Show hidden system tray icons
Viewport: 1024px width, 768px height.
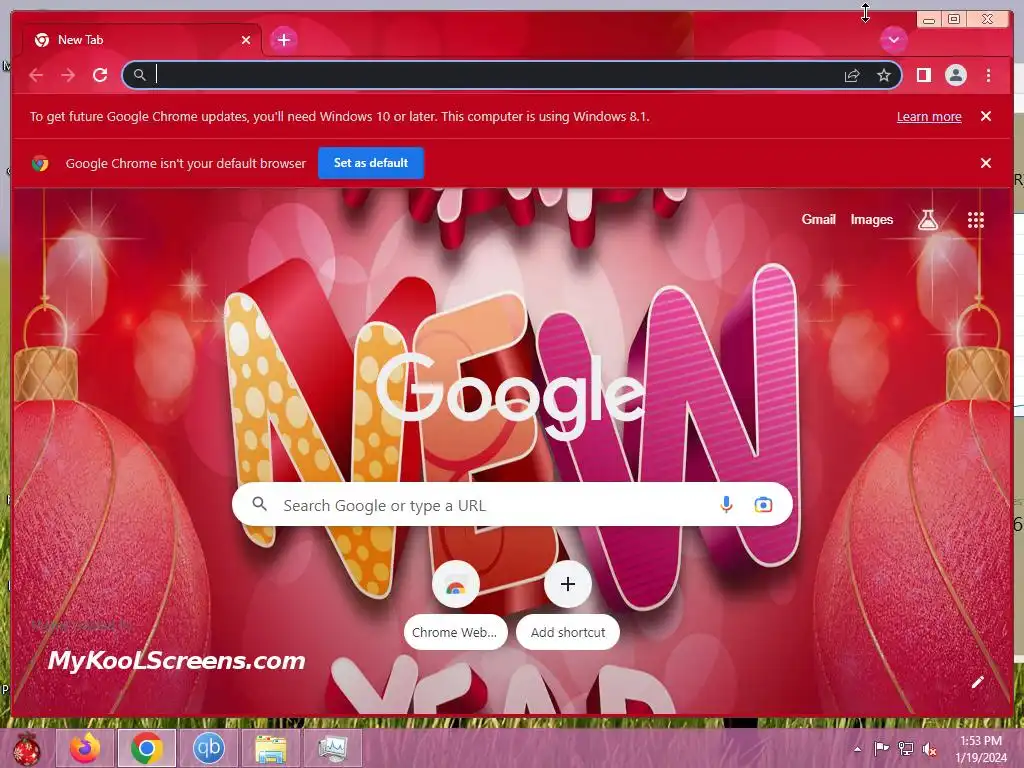(857, 749)
